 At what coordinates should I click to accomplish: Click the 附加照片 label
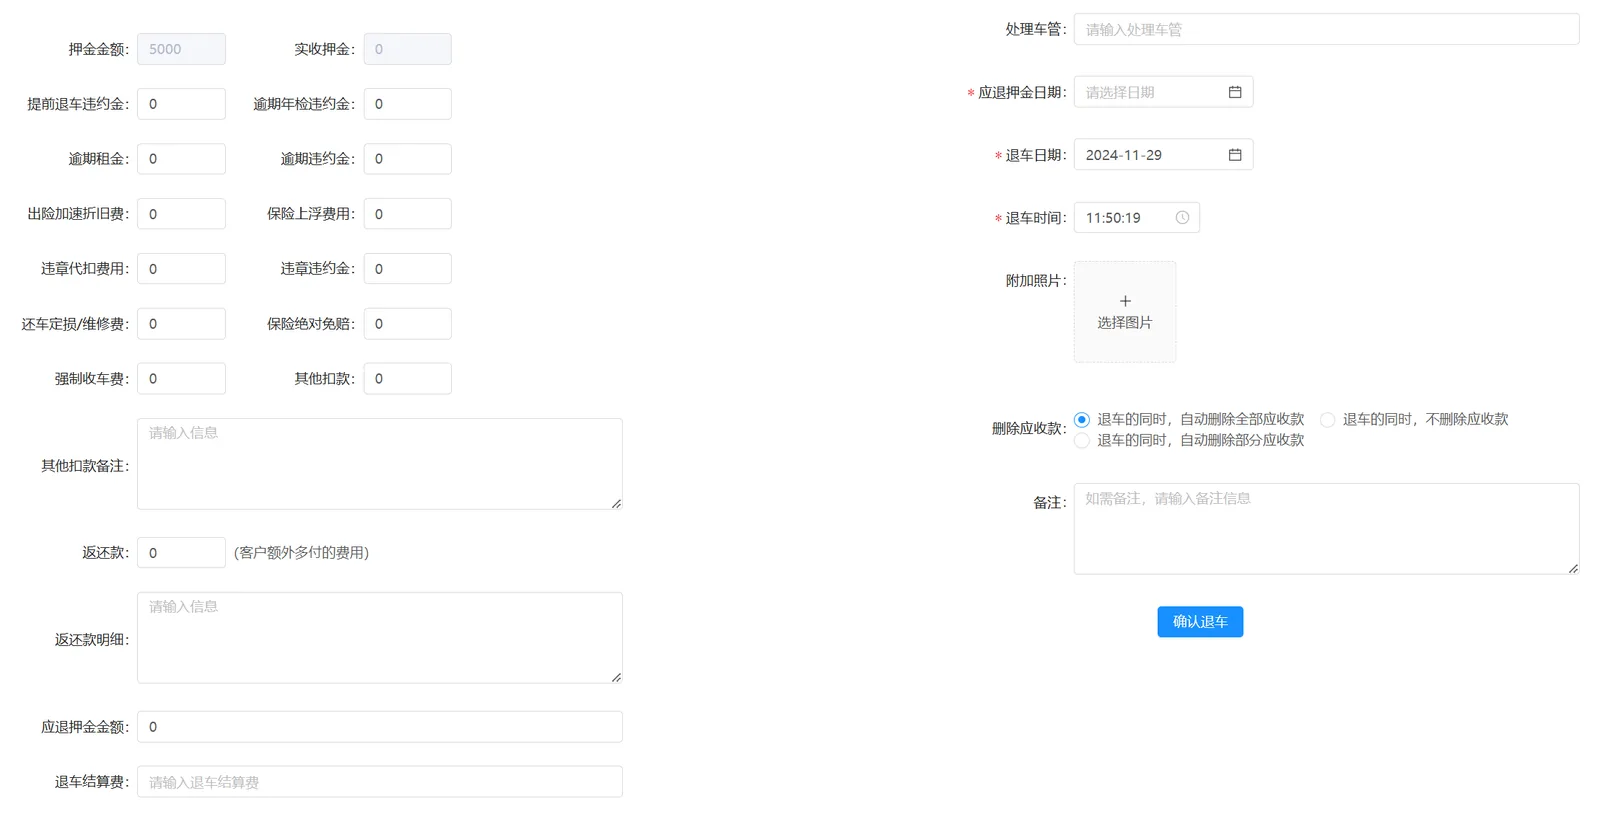[x=1036, y=281]
